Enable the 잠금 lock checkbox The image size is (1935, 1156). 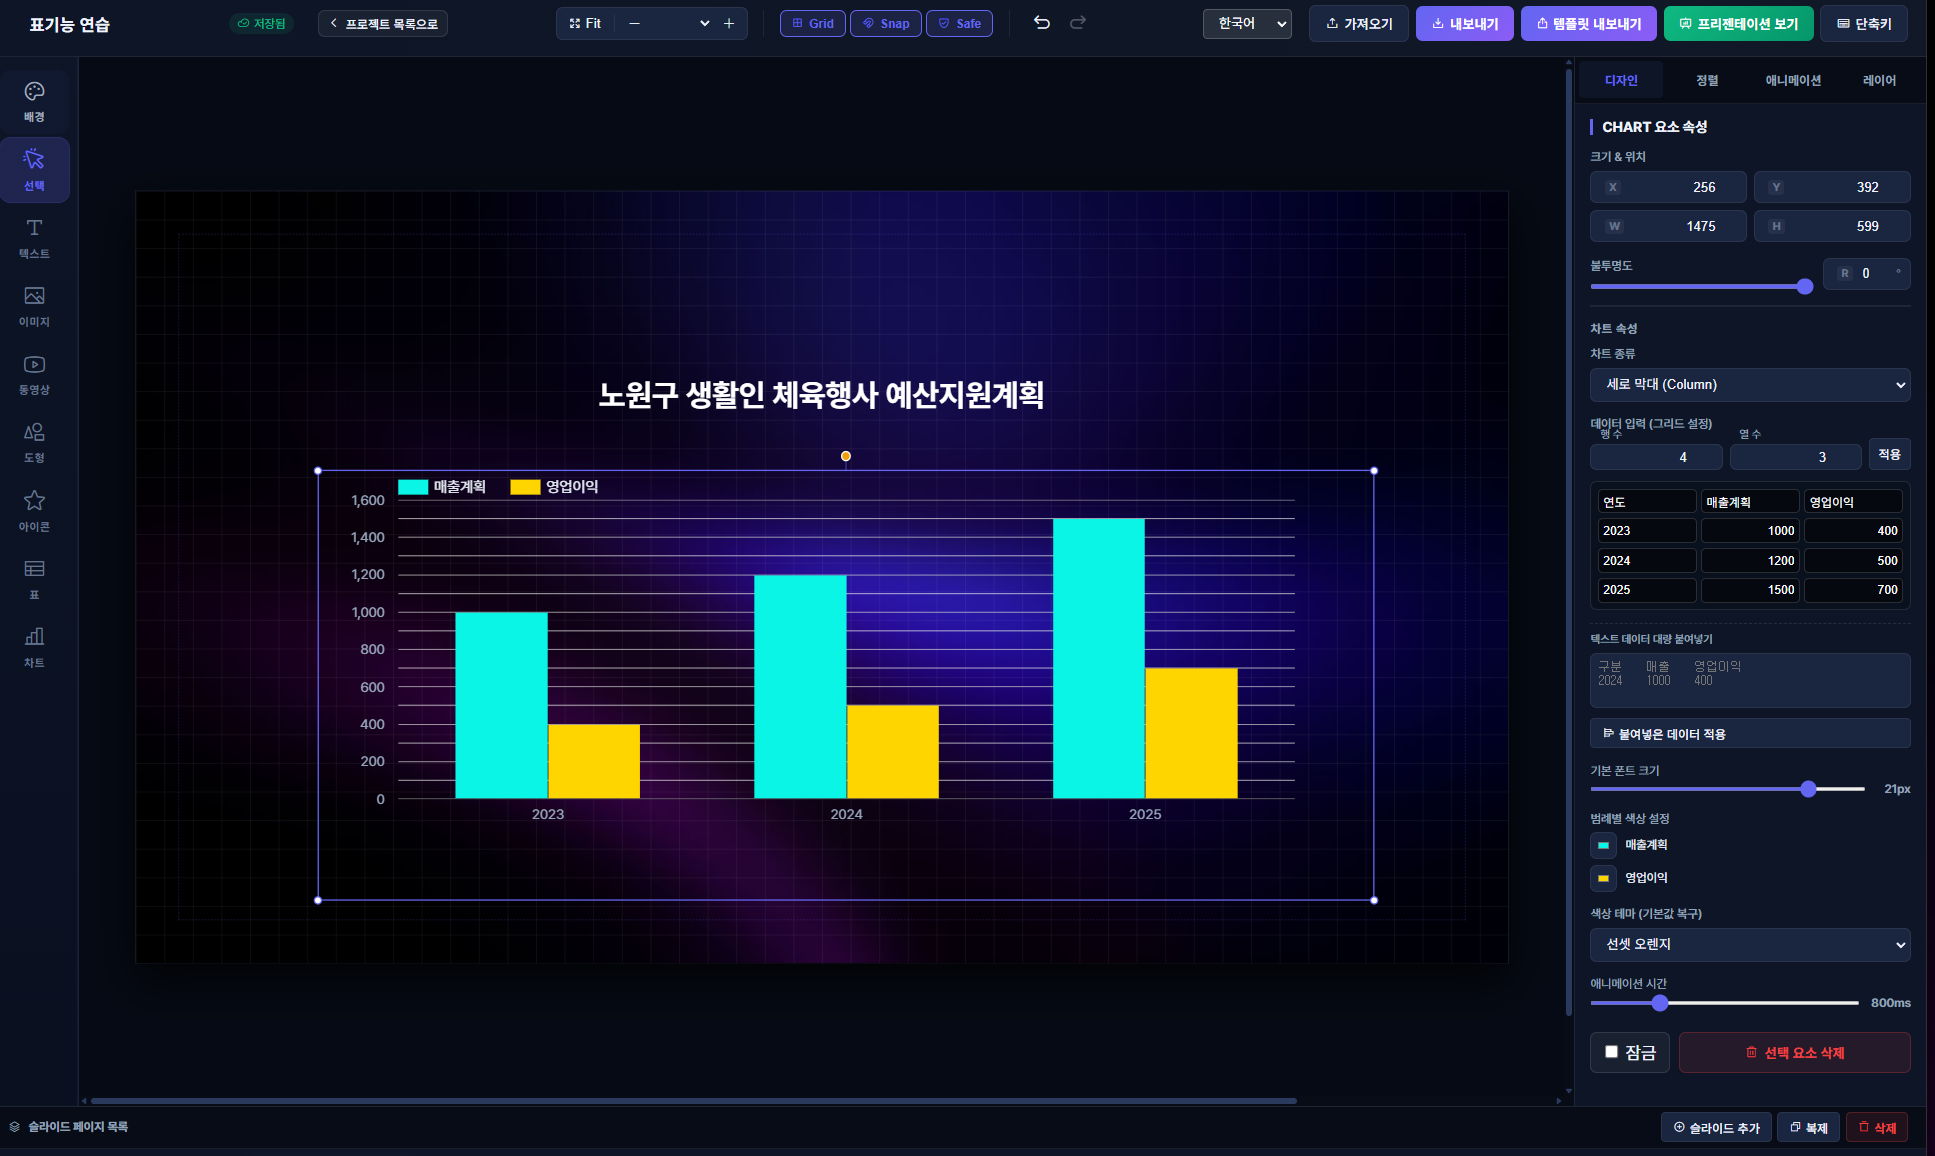tap(1611, 1051)
